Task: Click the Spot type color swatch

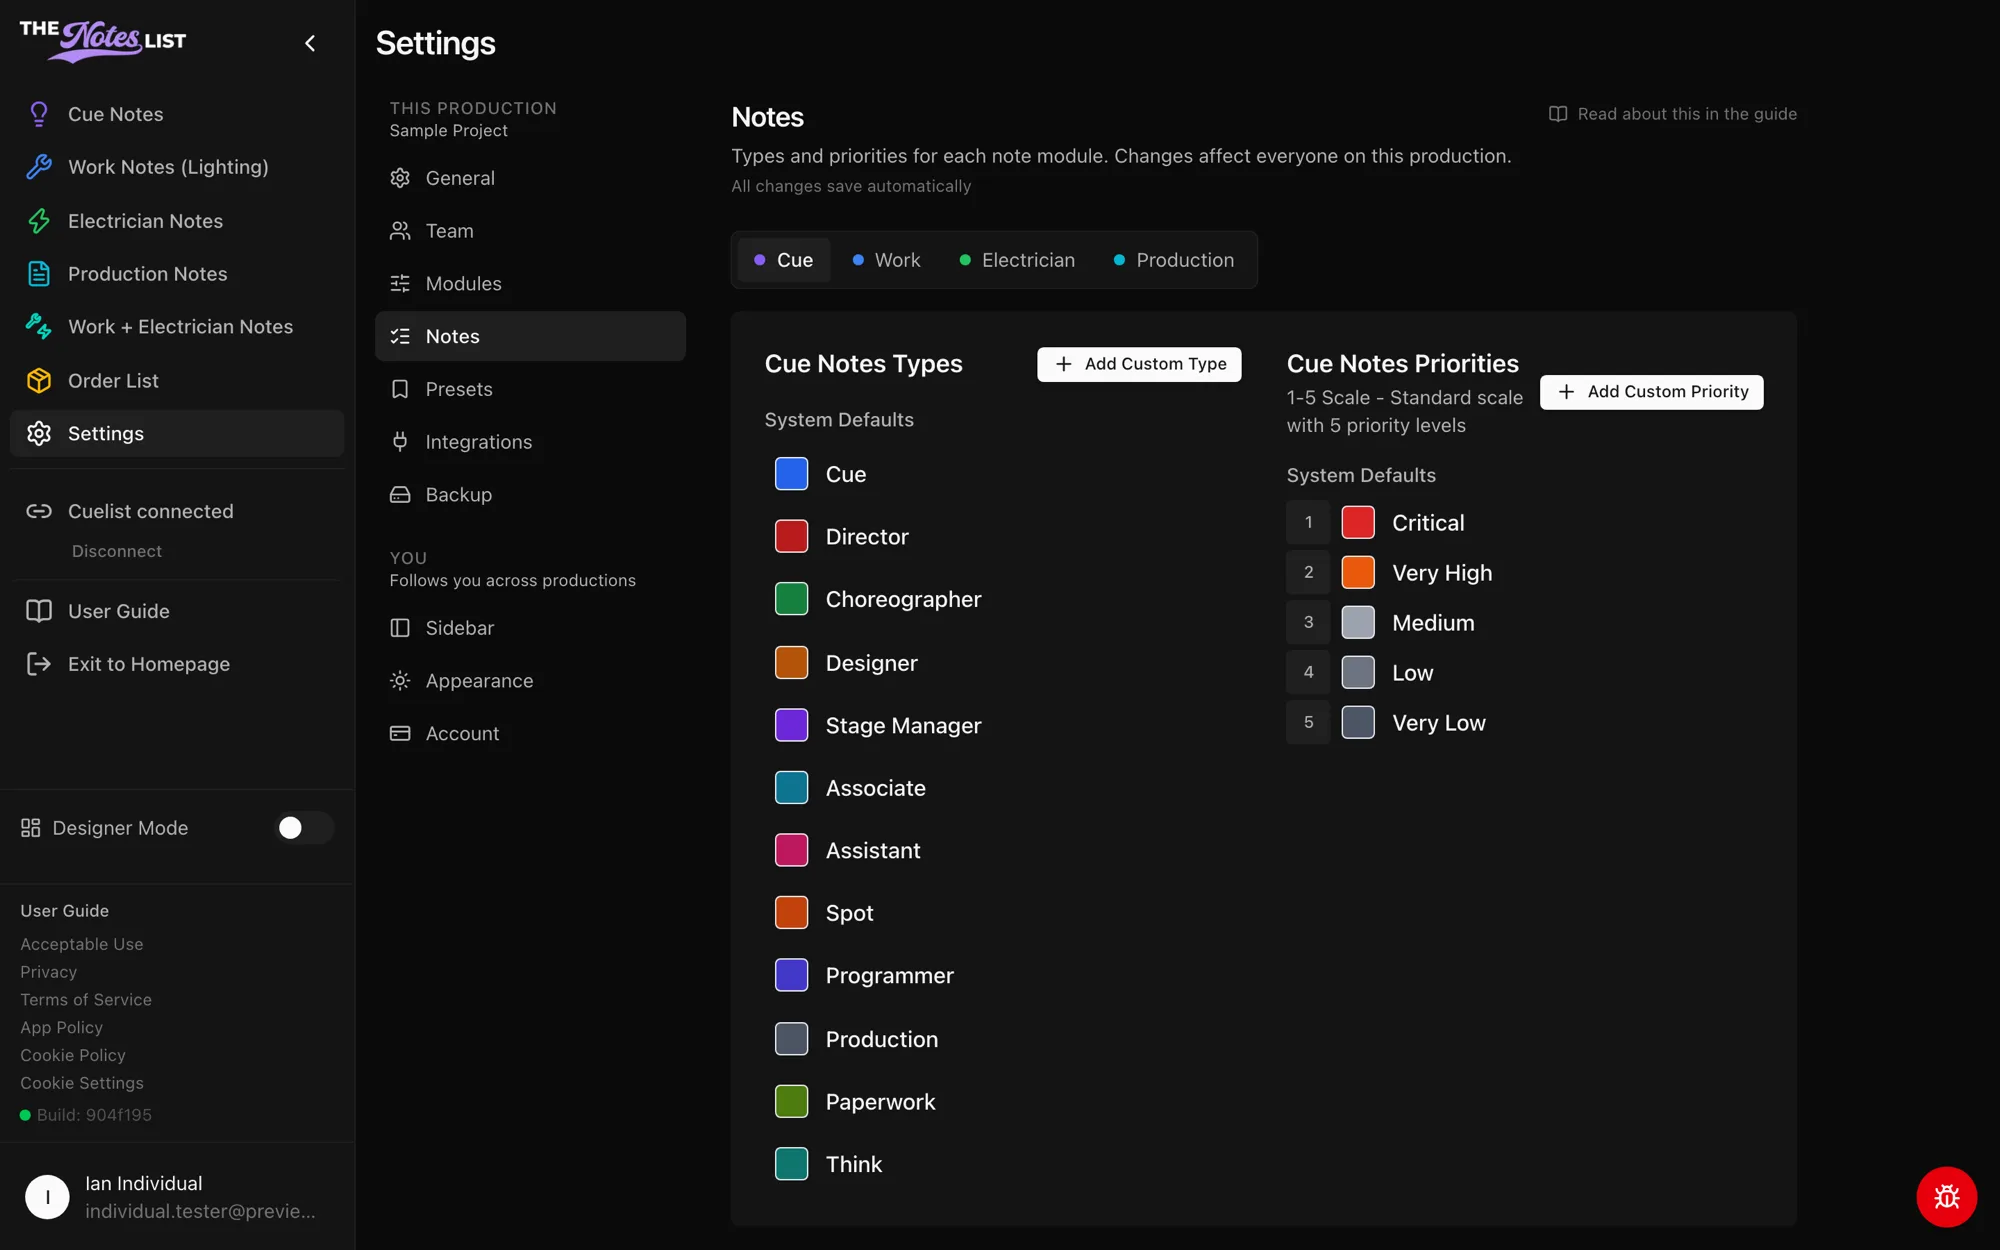Action: [792, 913]
